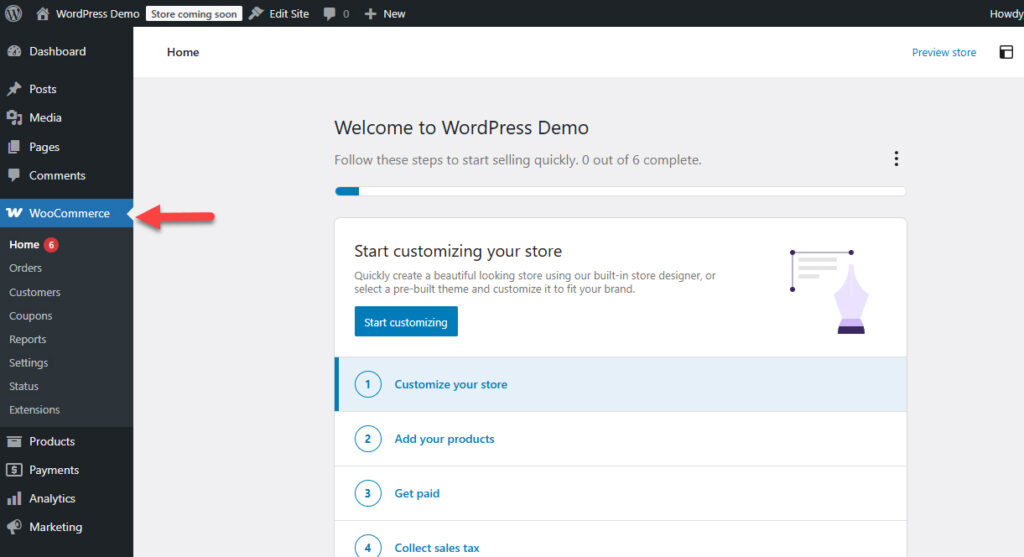Click the Comments speech bubble sidebar icon
This screenshot has height=557, width=1024.
pyautogui.click(x=14, y=175)
